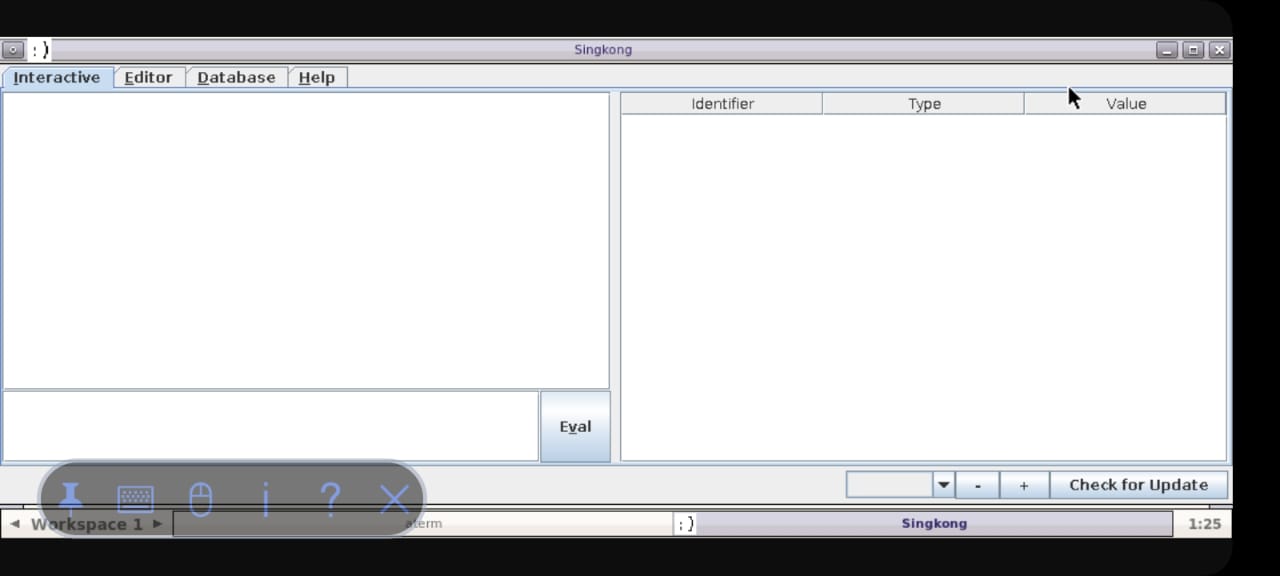The width and height of the screenshot is (1280, 576).
Task: Click the question mark icon in overlay toolbar
Action: pyautogui.click(x=331, y=498)
